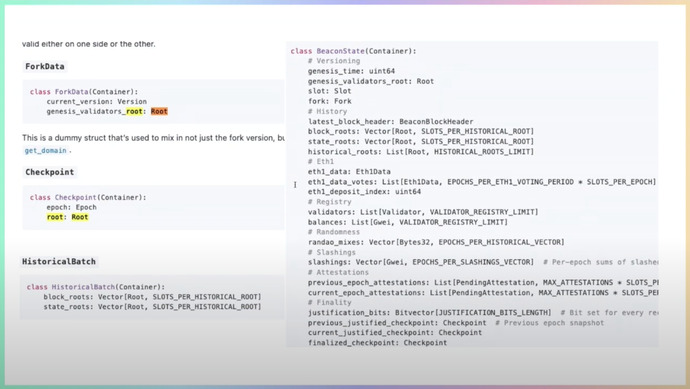Click 'latest_block_header: BeaconBlockHeader' line
This screenshot has height=389, width=690.
tap(391, 121)
